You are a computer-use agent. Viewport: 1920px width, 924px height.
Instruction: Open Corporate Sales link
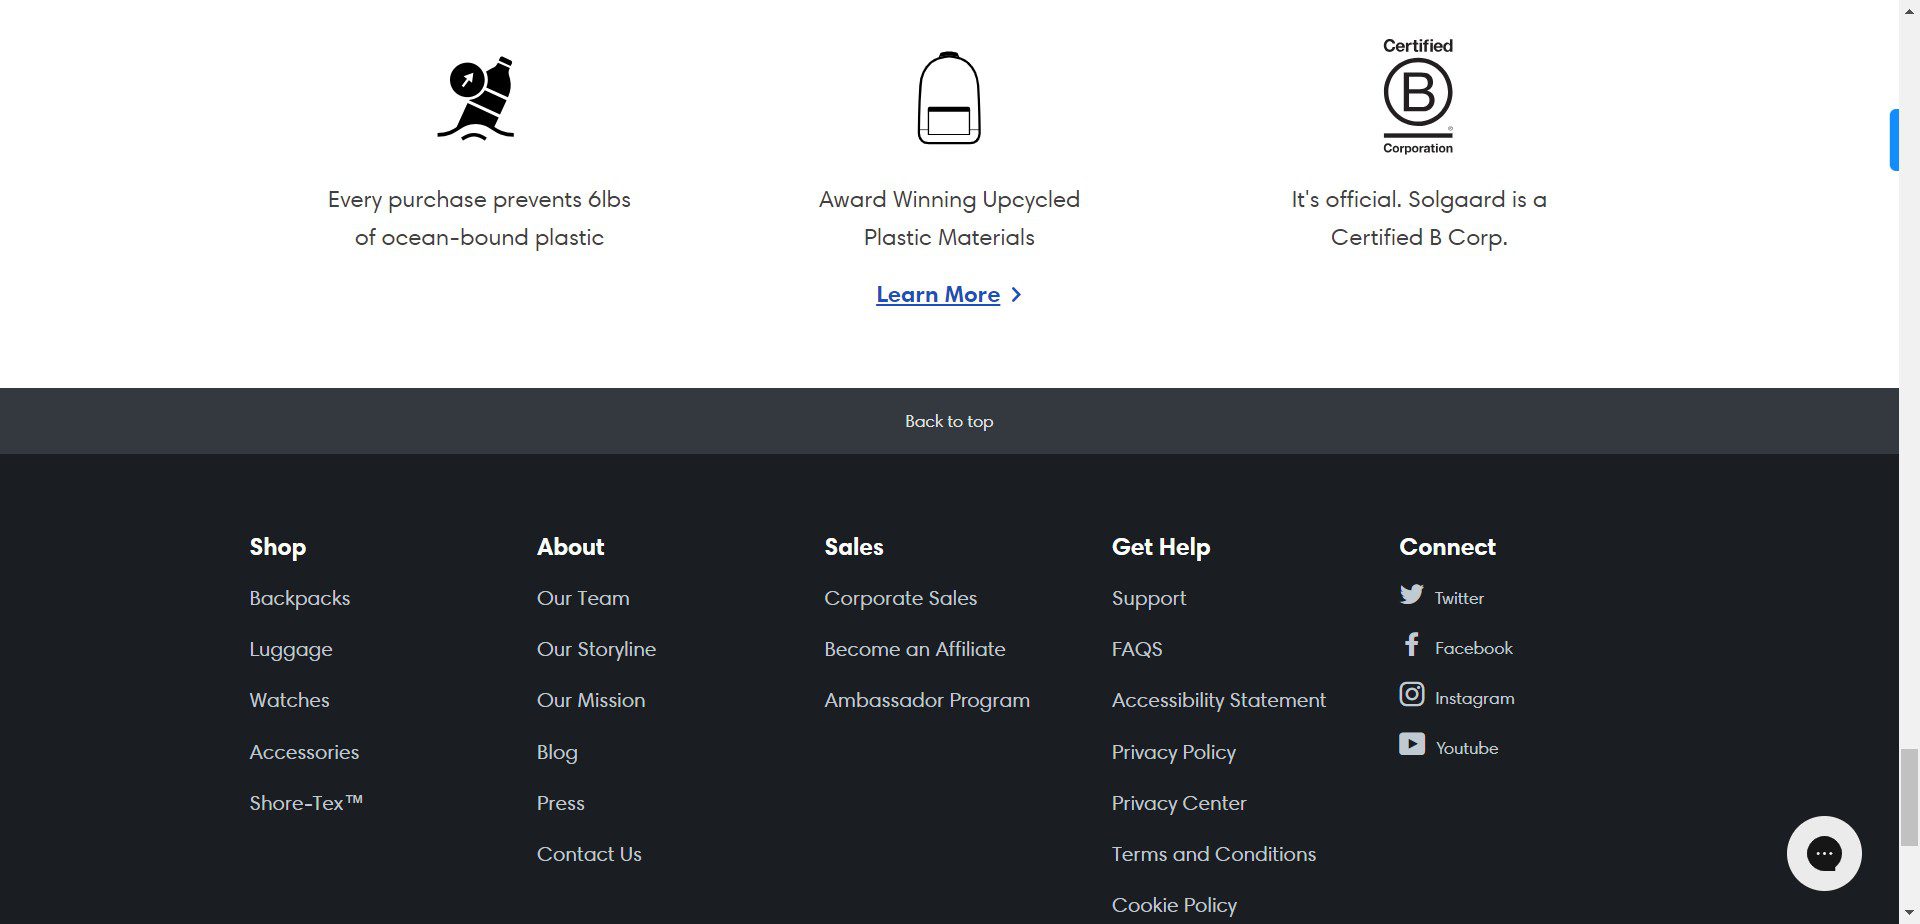(900, 598)
